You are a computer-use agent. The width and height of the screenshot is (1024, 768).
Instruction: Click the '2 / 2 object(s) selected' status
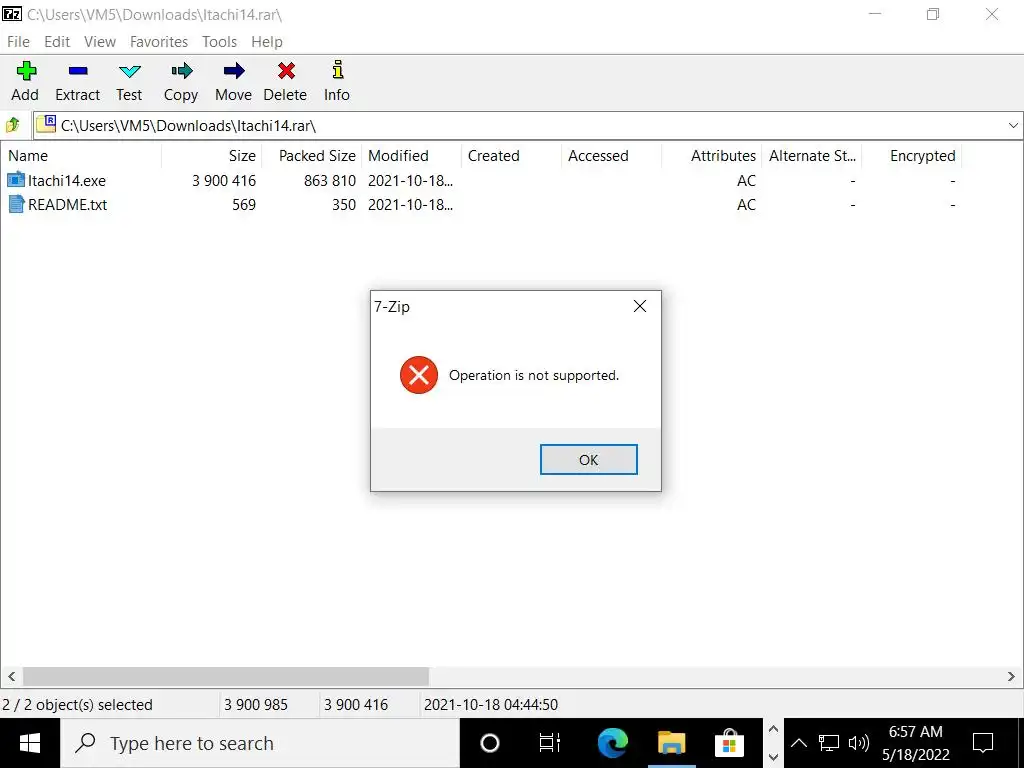point(77,705)
